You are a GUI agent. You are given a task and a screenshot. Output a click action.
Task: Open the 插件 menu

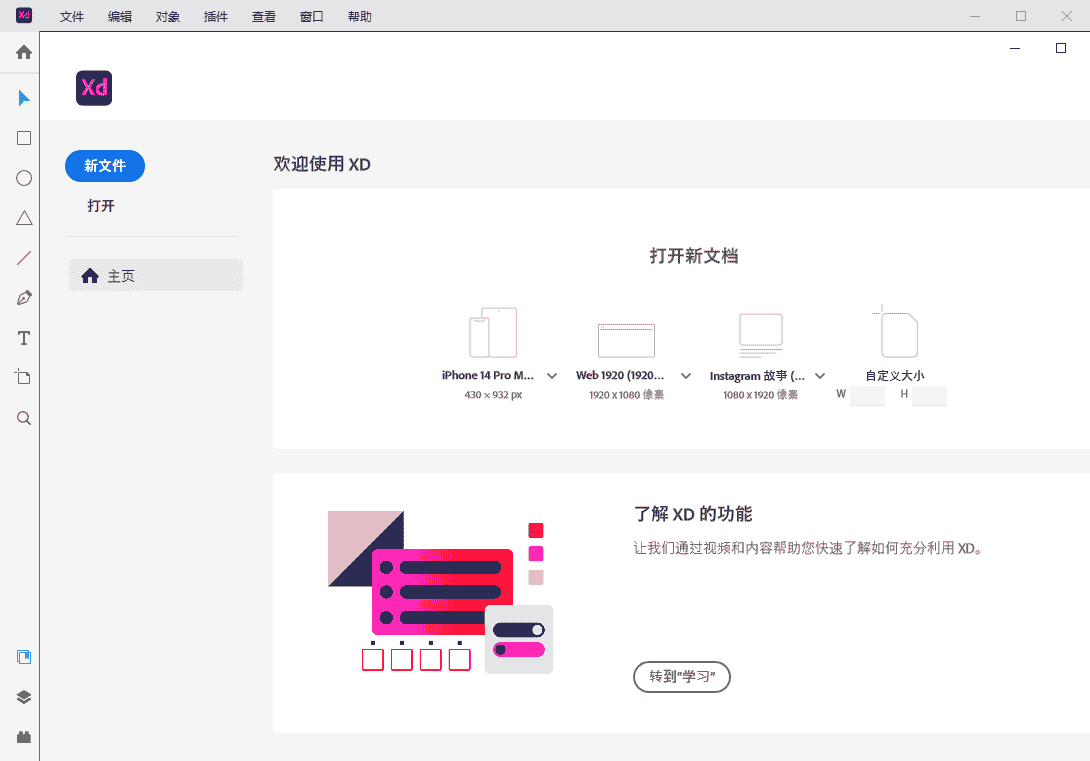pyautogui.click(x=215, y=17)
